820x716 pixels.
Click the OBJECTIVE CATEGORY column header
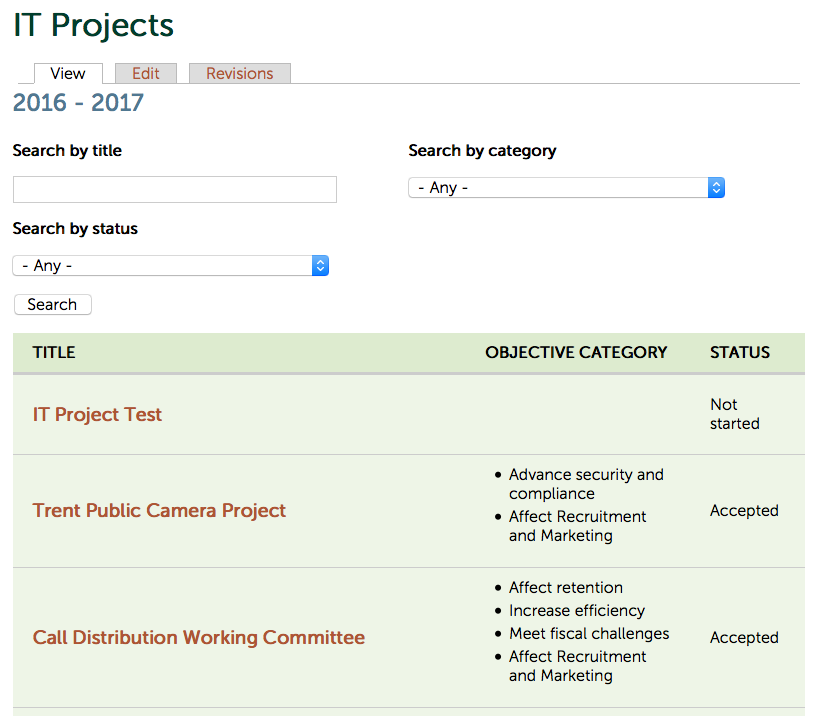pos(576,352)
